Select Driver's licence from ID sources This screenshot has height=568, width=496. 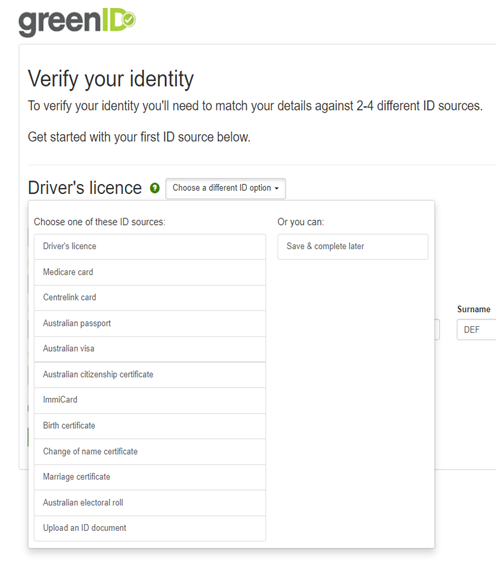point(150,246)
